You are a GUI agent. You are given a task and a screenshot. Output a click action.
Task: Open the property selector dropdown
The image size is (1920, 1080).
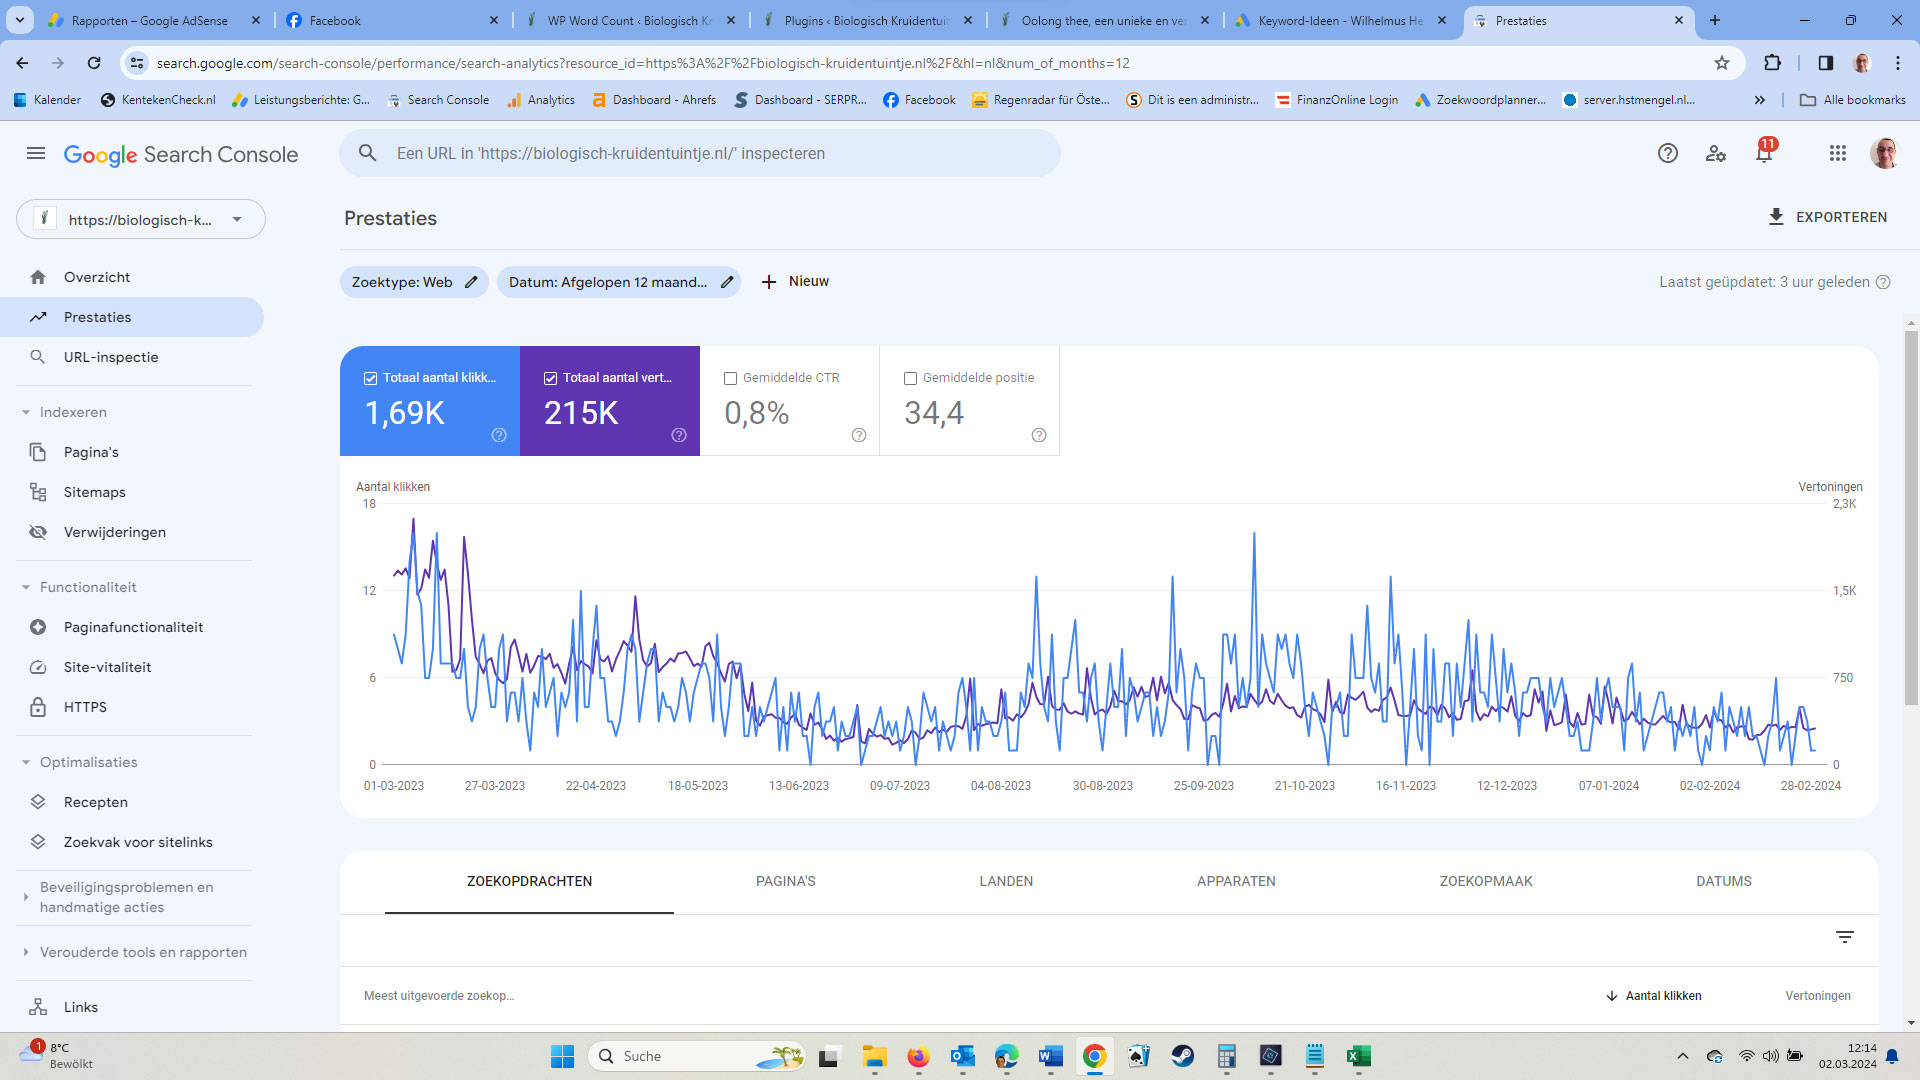pos(141,219)
